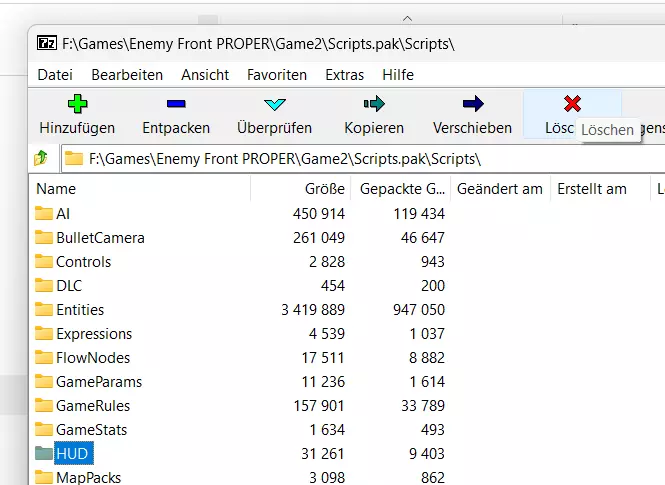
Task: Open the Extras menu
Action: pos(345,75)
